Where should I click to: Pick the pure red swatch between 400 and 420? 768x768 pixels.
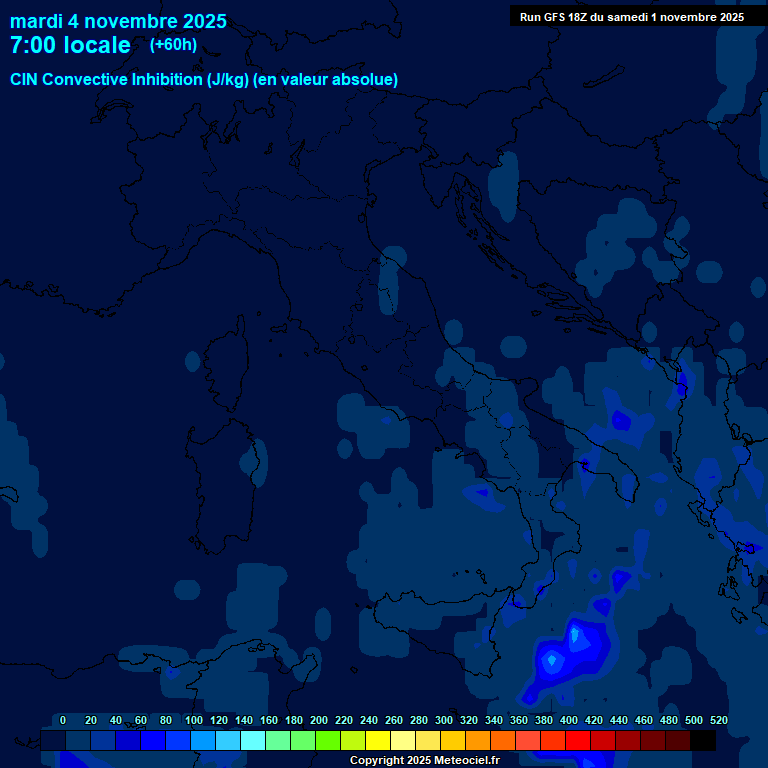[578, 741]
